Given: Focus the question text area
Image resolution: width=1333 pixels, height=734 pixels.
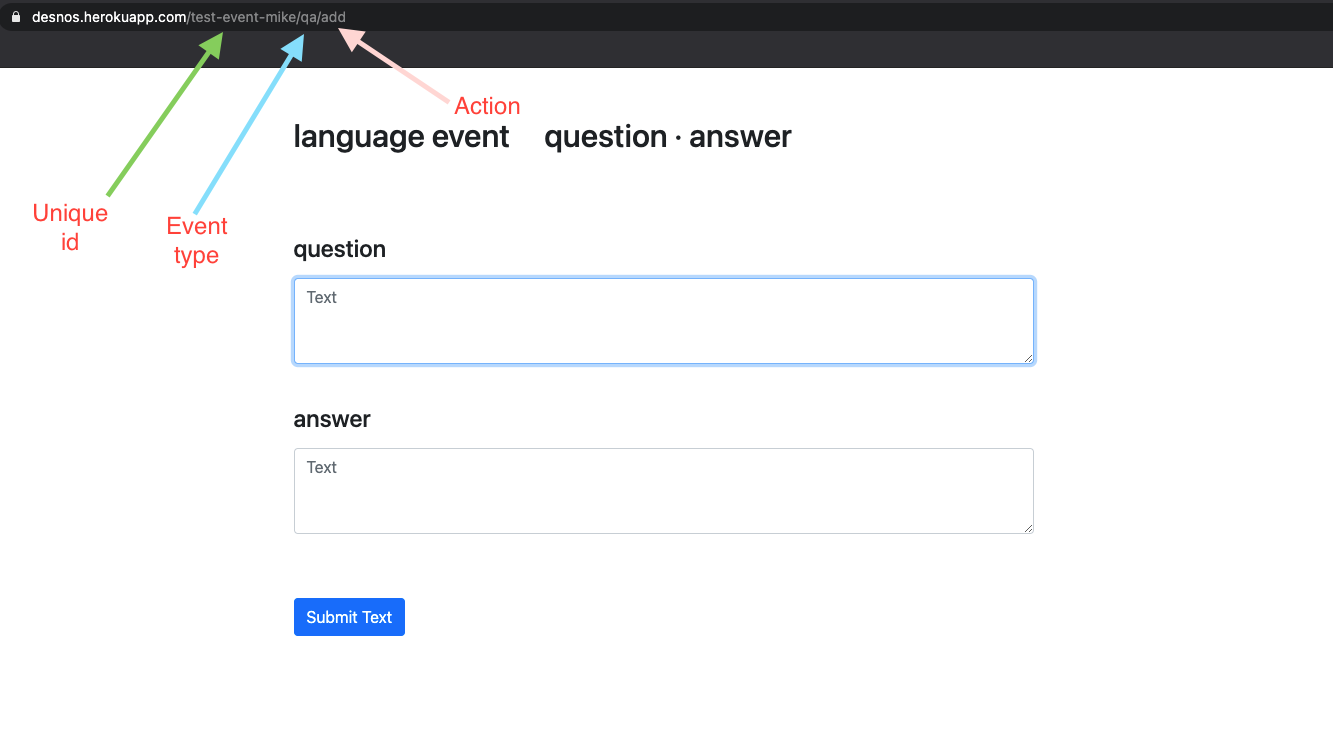Looking at the screenshot, I should tap(663, 321).
